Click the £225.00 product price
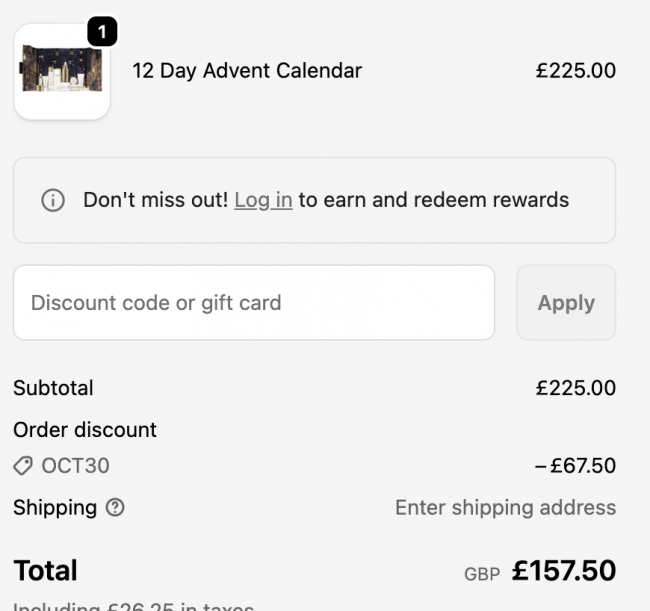This screenshot has width=650, height=611. (575, 71)
